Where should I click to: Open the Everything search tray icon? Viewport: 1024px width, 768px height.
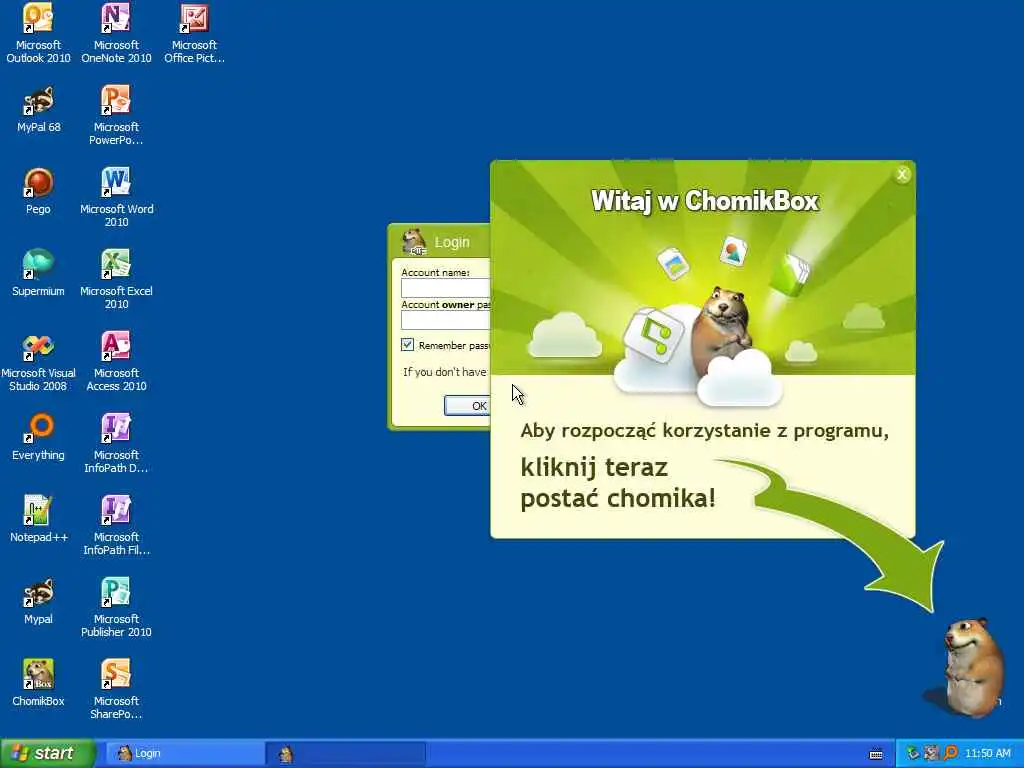950,754
